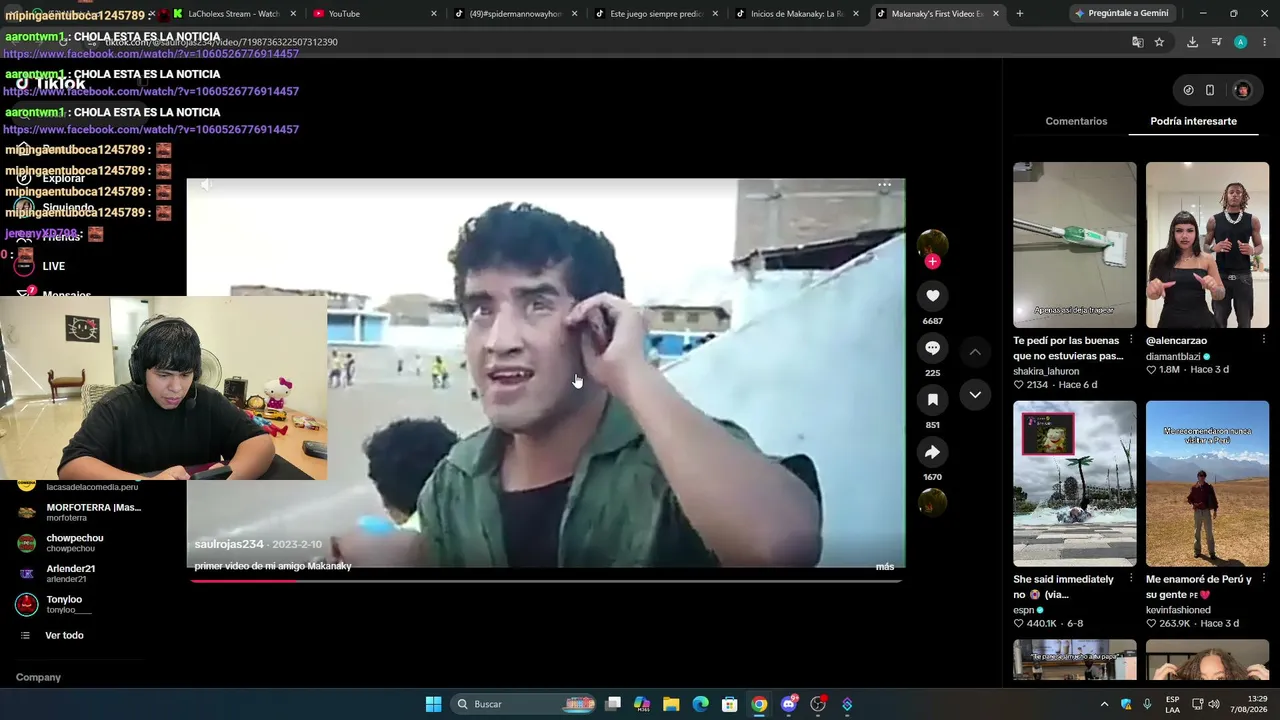Open Task View from the taskbar
Image resolution: width=1280 pixels, height=720 pixels.
click(x=613, y=704)
